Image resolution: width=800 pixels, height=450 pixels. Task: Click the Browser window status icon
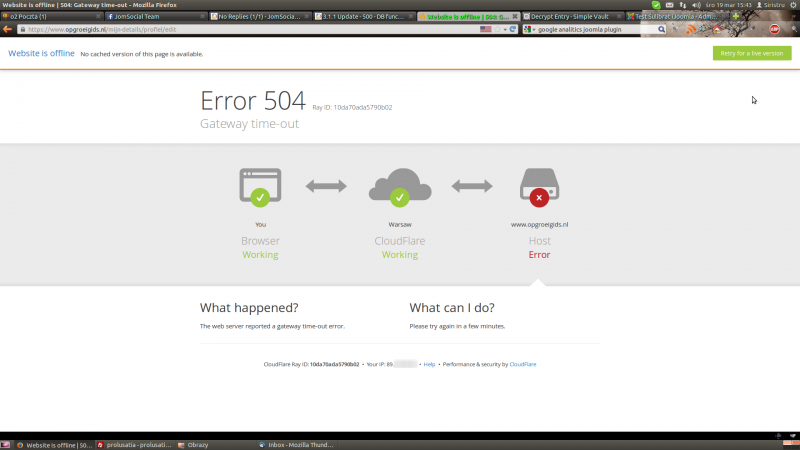point(260,187)
